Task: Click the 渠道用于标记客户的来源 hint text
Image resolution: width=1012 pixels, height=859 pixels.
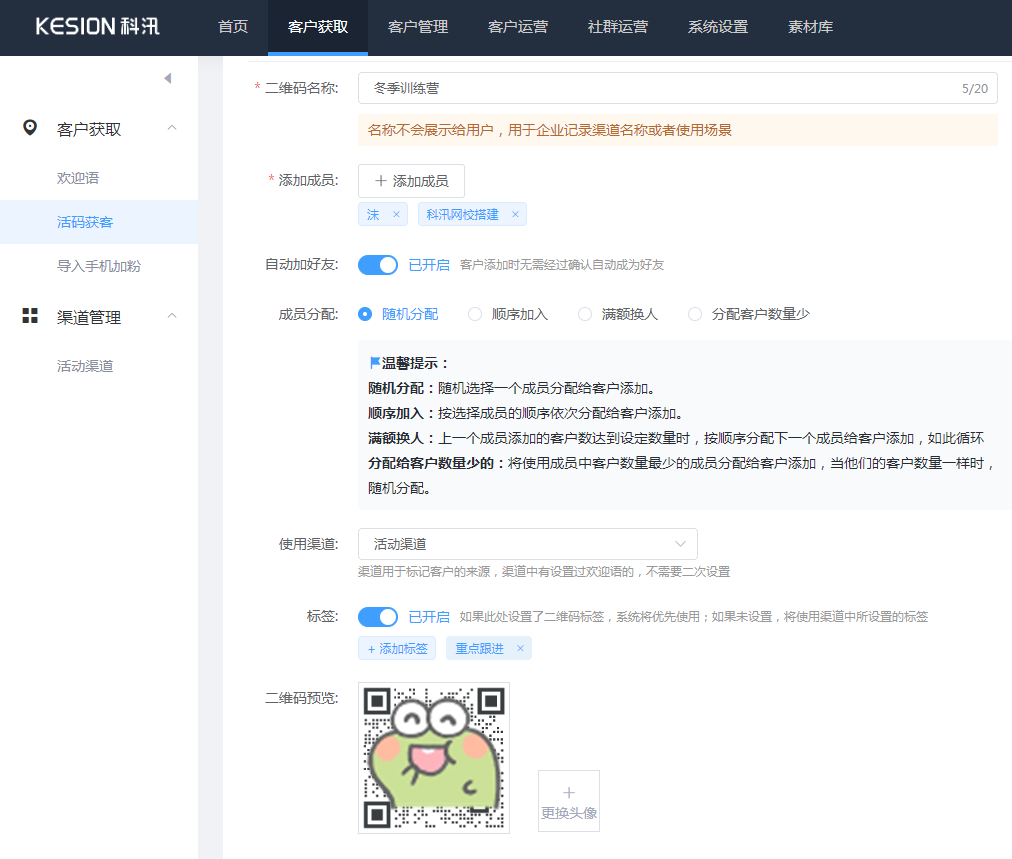Action: click(x=544, y=572)
